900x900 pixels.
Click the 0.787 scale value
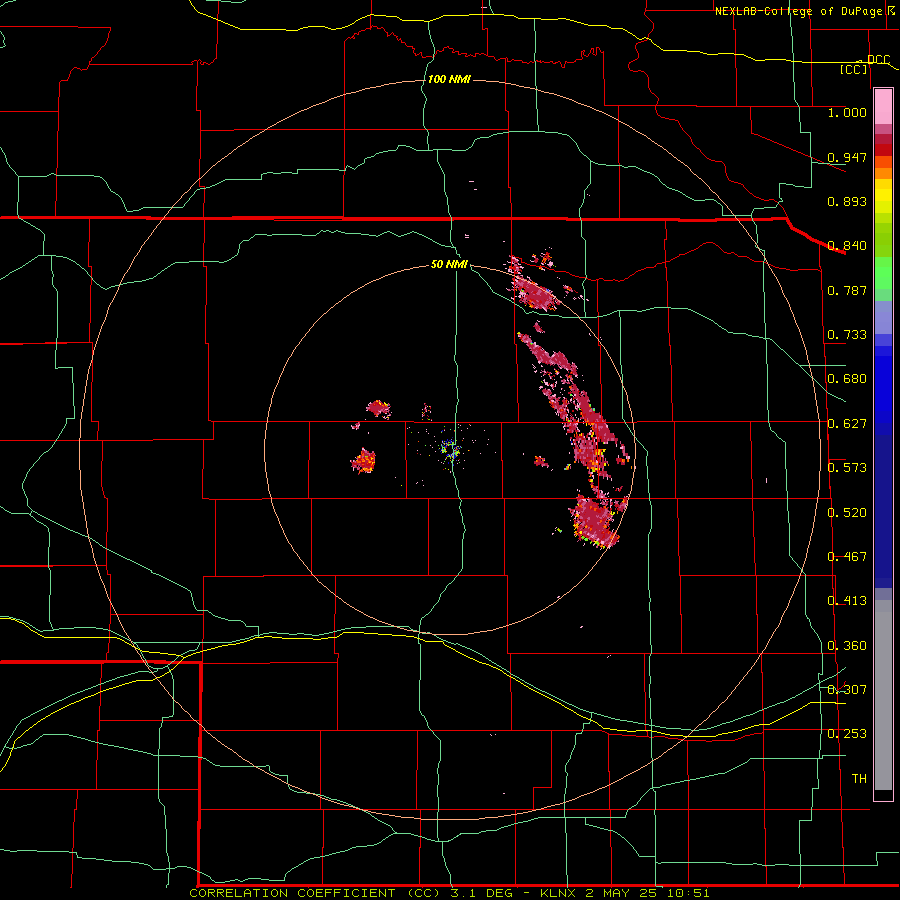[847, 290]
